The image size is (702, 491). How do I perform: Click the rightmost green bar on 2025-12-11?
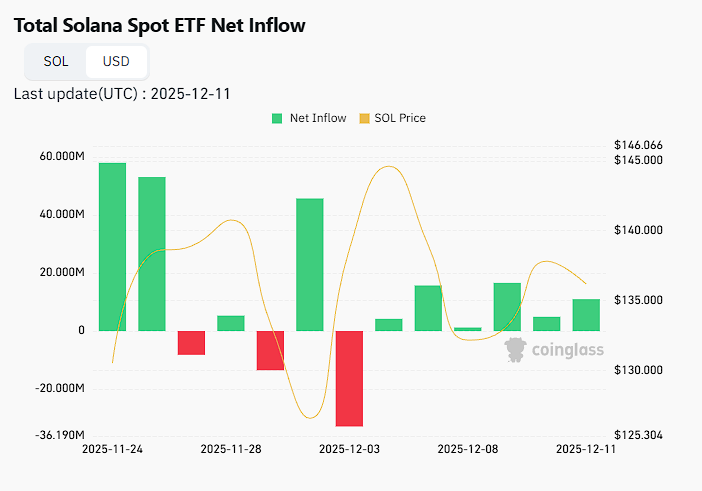[x=586, y=314]
